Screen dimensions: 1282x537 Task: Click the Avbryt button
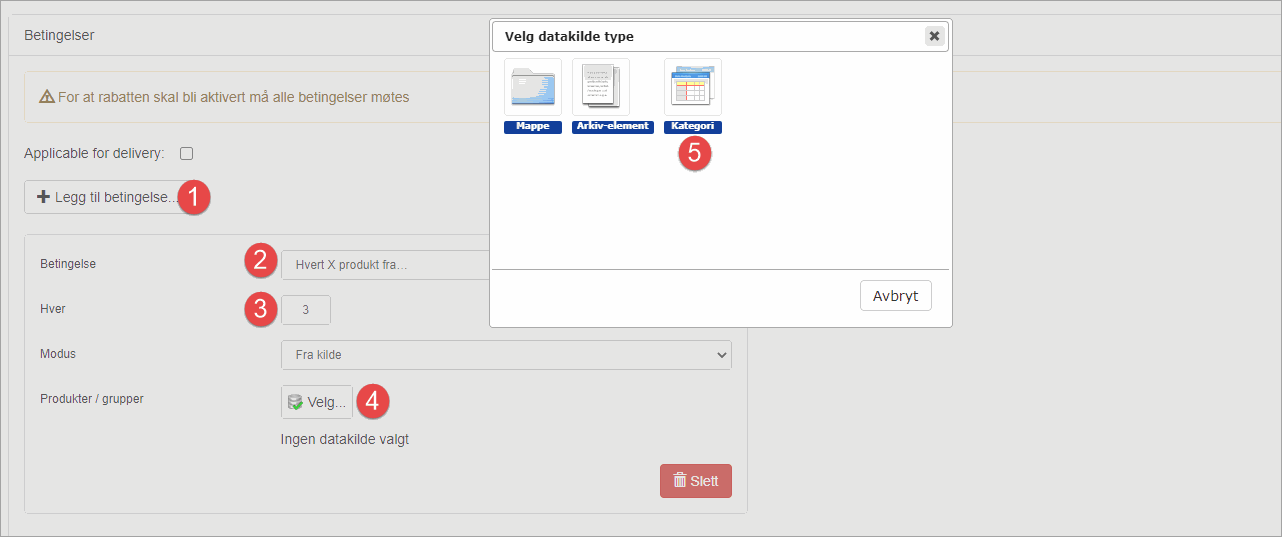(x=895, y=296)
